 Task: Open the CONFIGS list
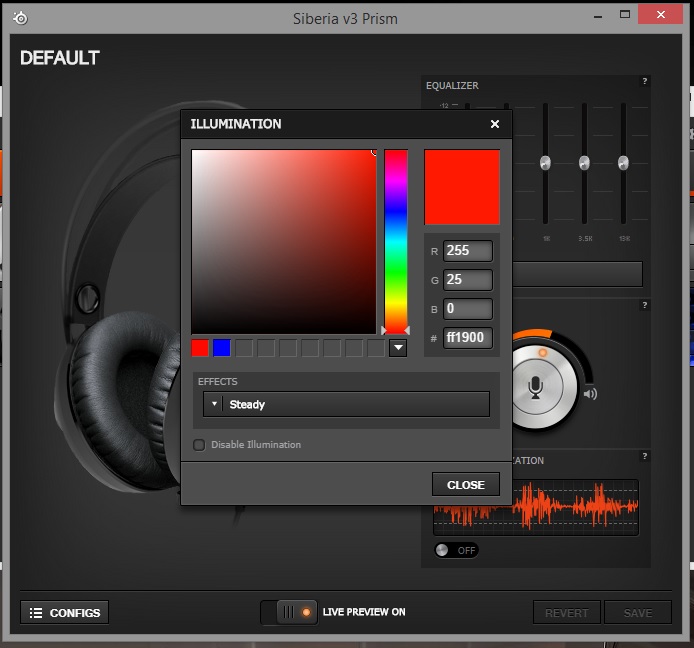coord(65,613)
